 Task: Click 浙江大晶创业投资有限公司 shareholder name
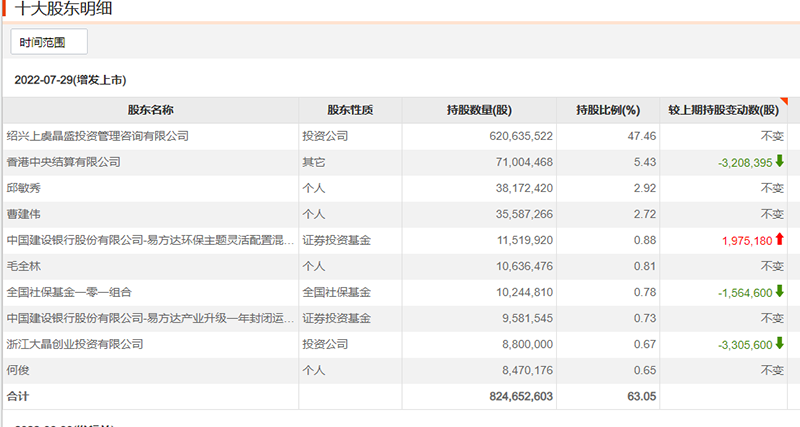pos(75,343)
